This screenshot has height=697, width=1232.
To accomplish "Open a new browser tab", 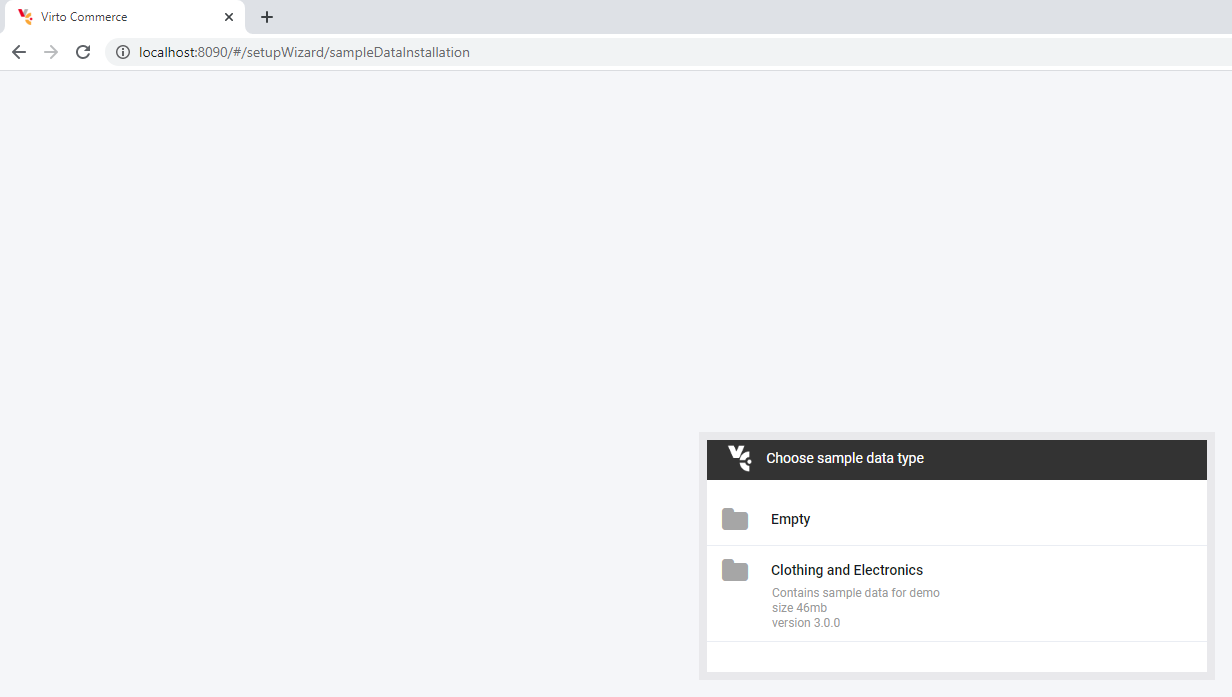I will click(267, 17).
